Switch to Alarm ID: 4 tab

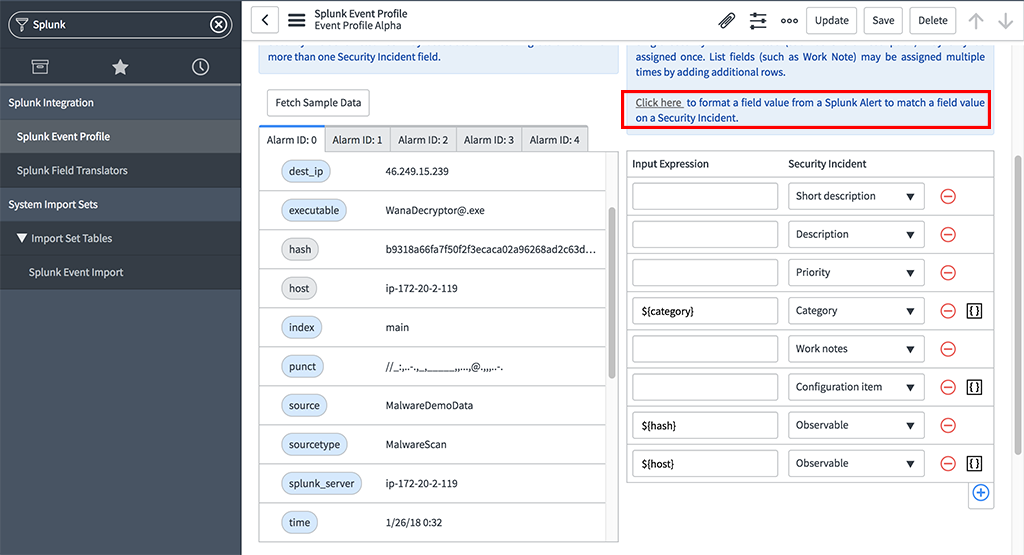click(554, 140)
